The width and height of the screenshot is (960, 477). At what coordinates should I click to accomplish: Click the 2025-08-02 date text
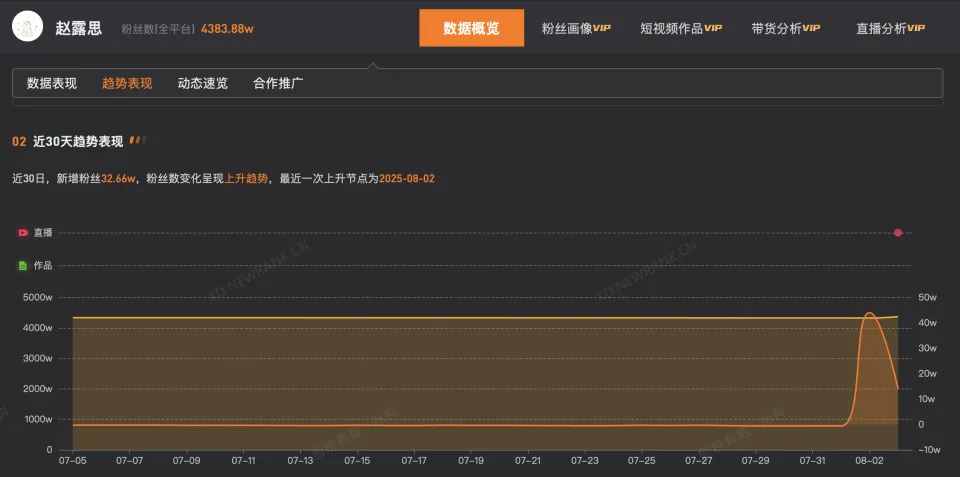pos(407,179)
